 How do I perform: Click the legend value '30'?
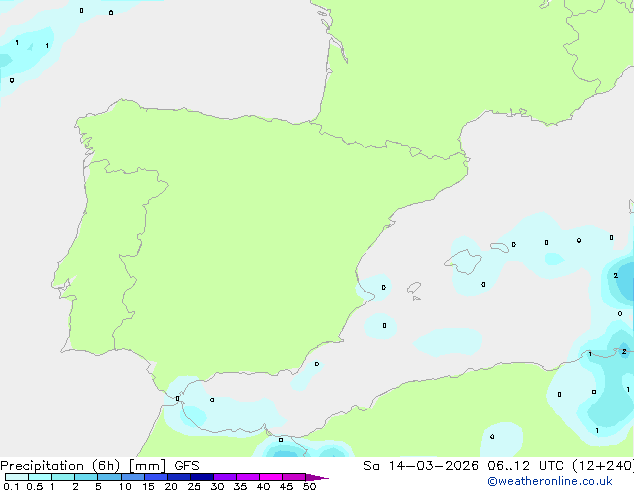217,486
